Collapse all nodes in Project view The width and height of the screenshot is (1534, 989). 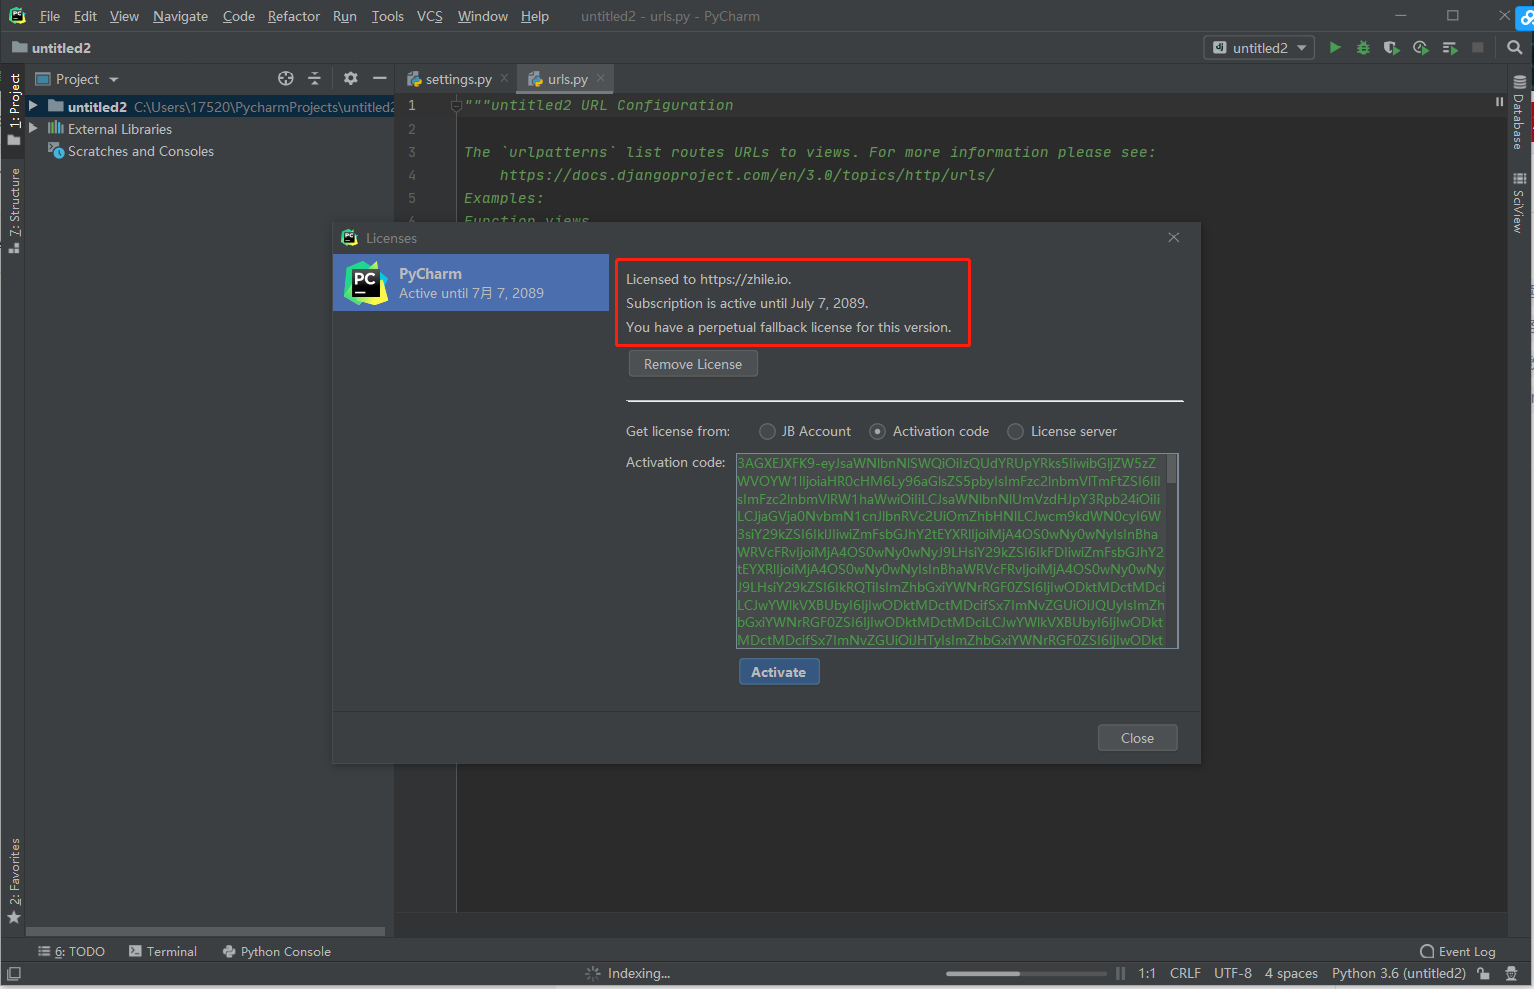[x=315, y=78]
